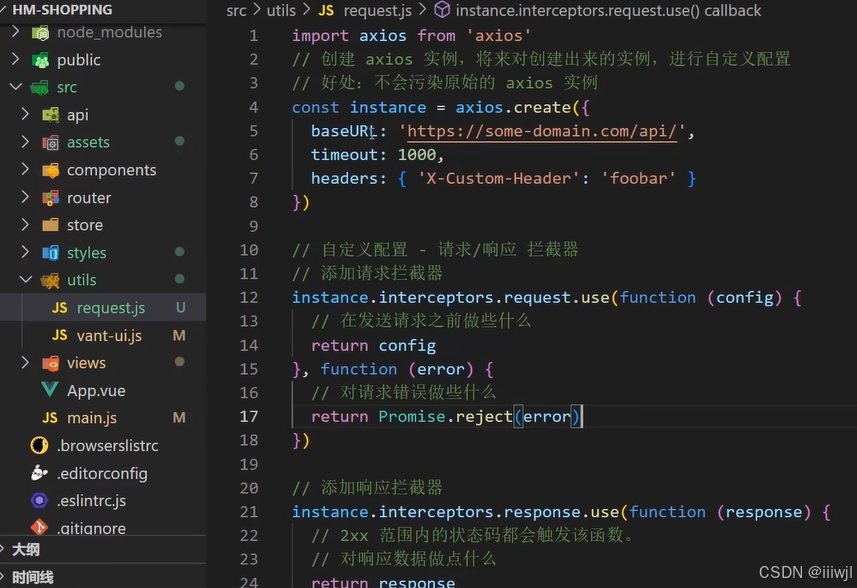Click the JS icon beside main.js
The image size is (857, 588).
[50, 418]
